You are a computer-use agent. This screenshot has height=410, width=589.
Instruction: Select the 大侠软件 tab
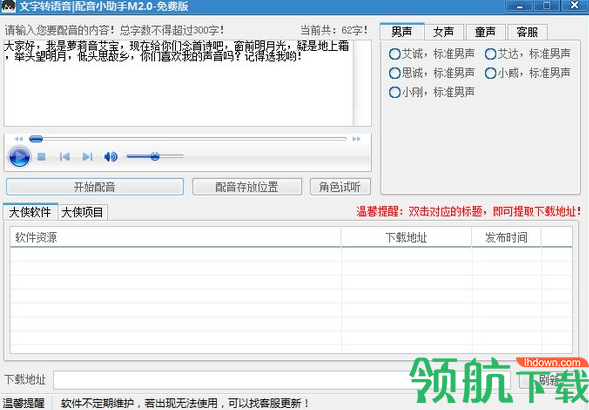[30, 212]
